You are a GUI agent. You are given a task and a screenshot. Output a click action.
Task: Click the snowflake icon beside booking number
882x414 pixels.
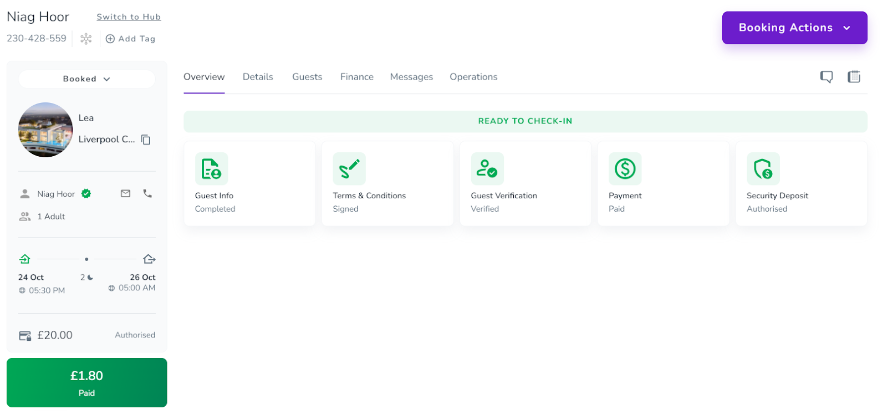[x=86, y=39]
